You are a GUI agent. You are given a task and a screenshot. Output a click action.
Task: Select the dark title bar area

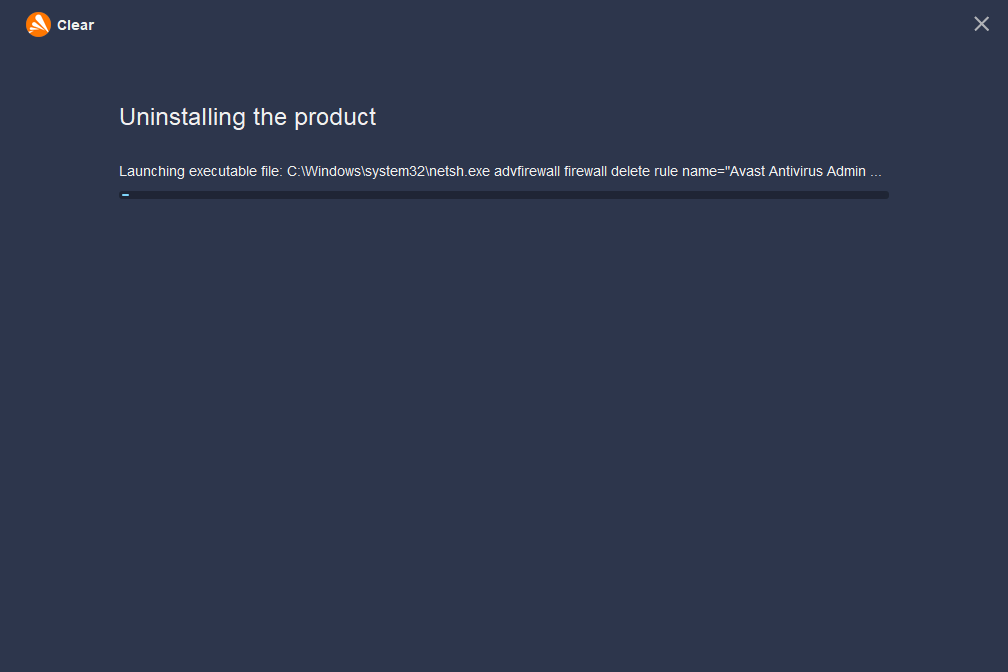tap(500, 23)
